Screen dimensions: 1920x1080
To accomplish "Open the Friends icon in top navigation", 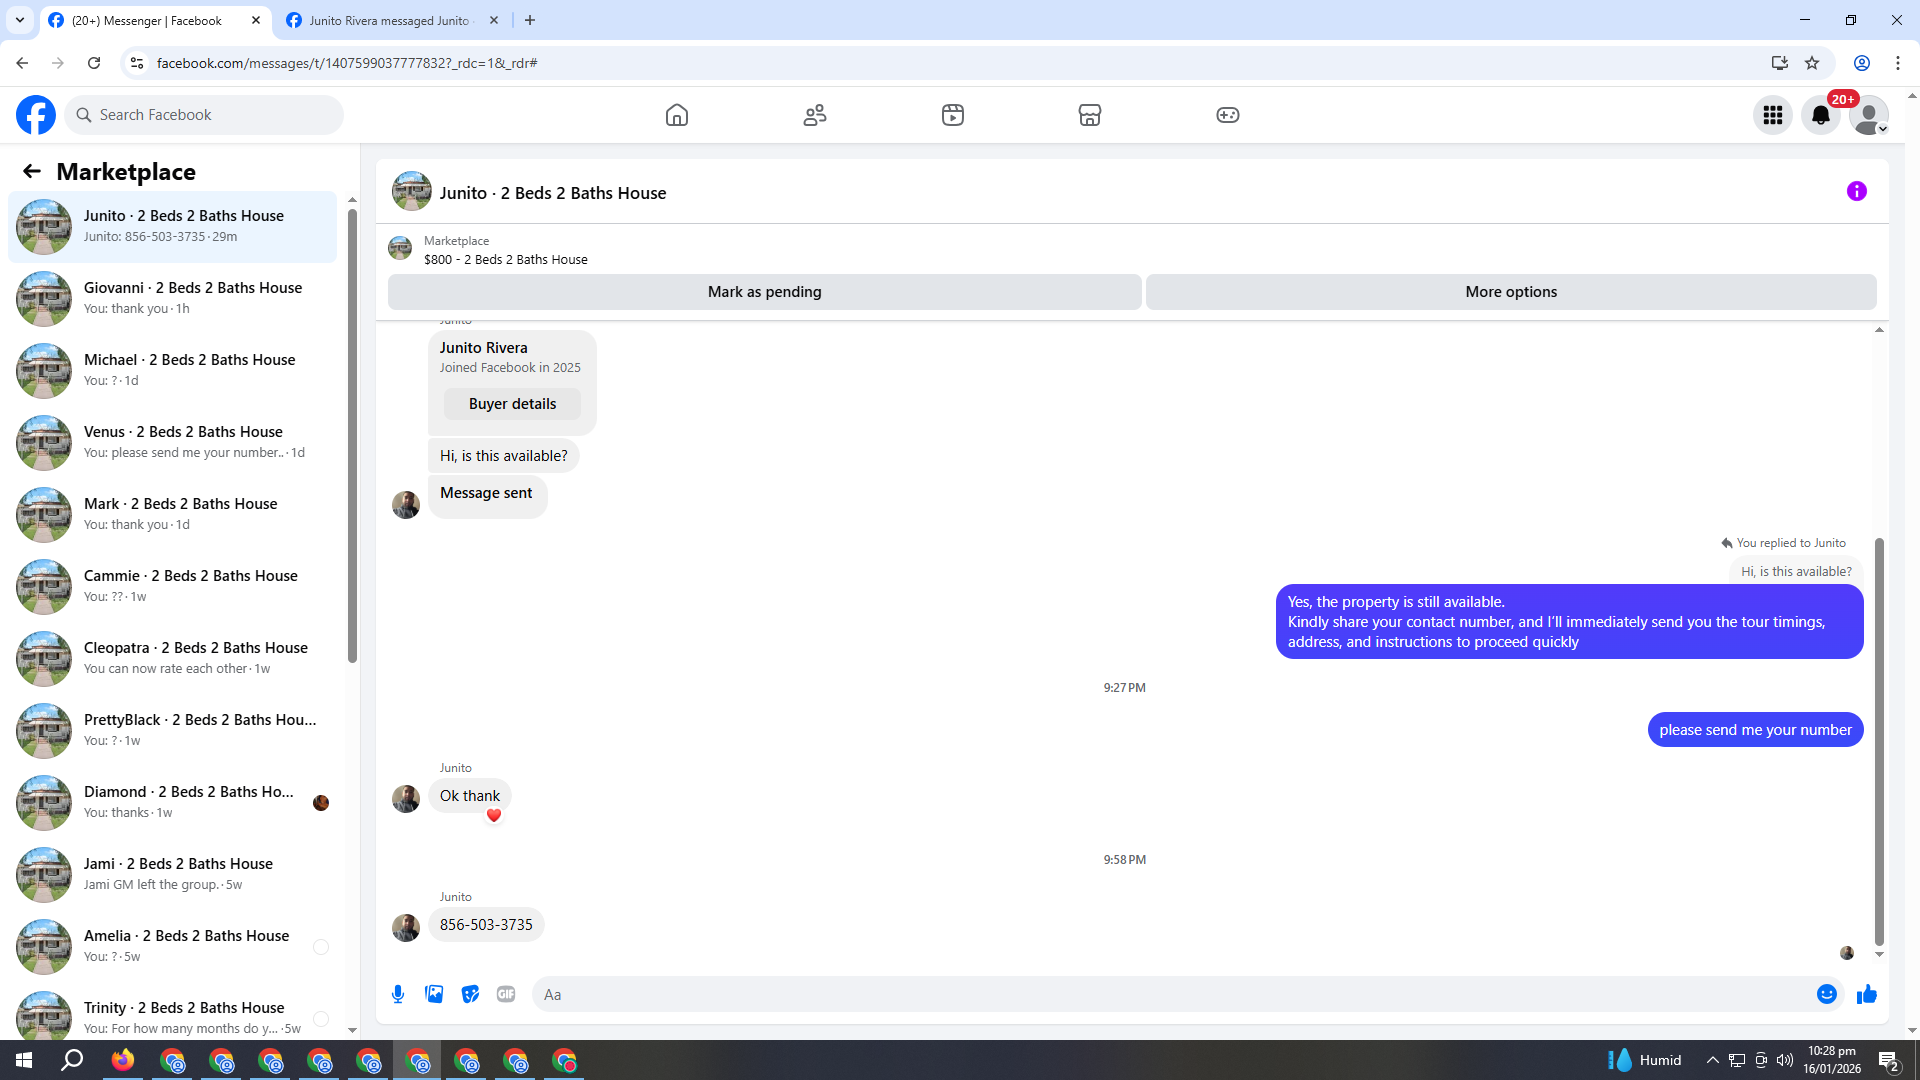I will [815, 115].
